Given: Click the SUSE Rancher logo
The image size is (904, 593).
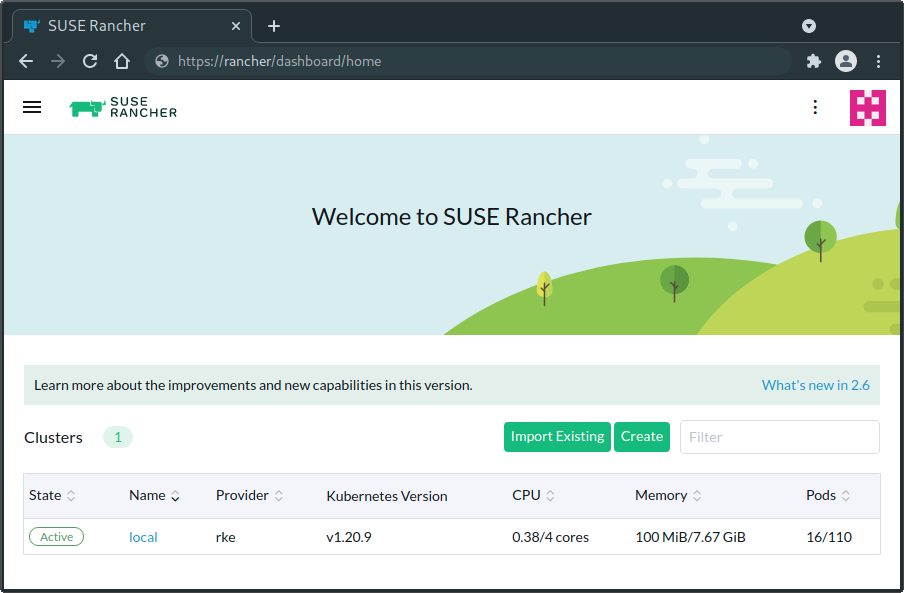Looking at the screenshot, I should pos(123,107).
